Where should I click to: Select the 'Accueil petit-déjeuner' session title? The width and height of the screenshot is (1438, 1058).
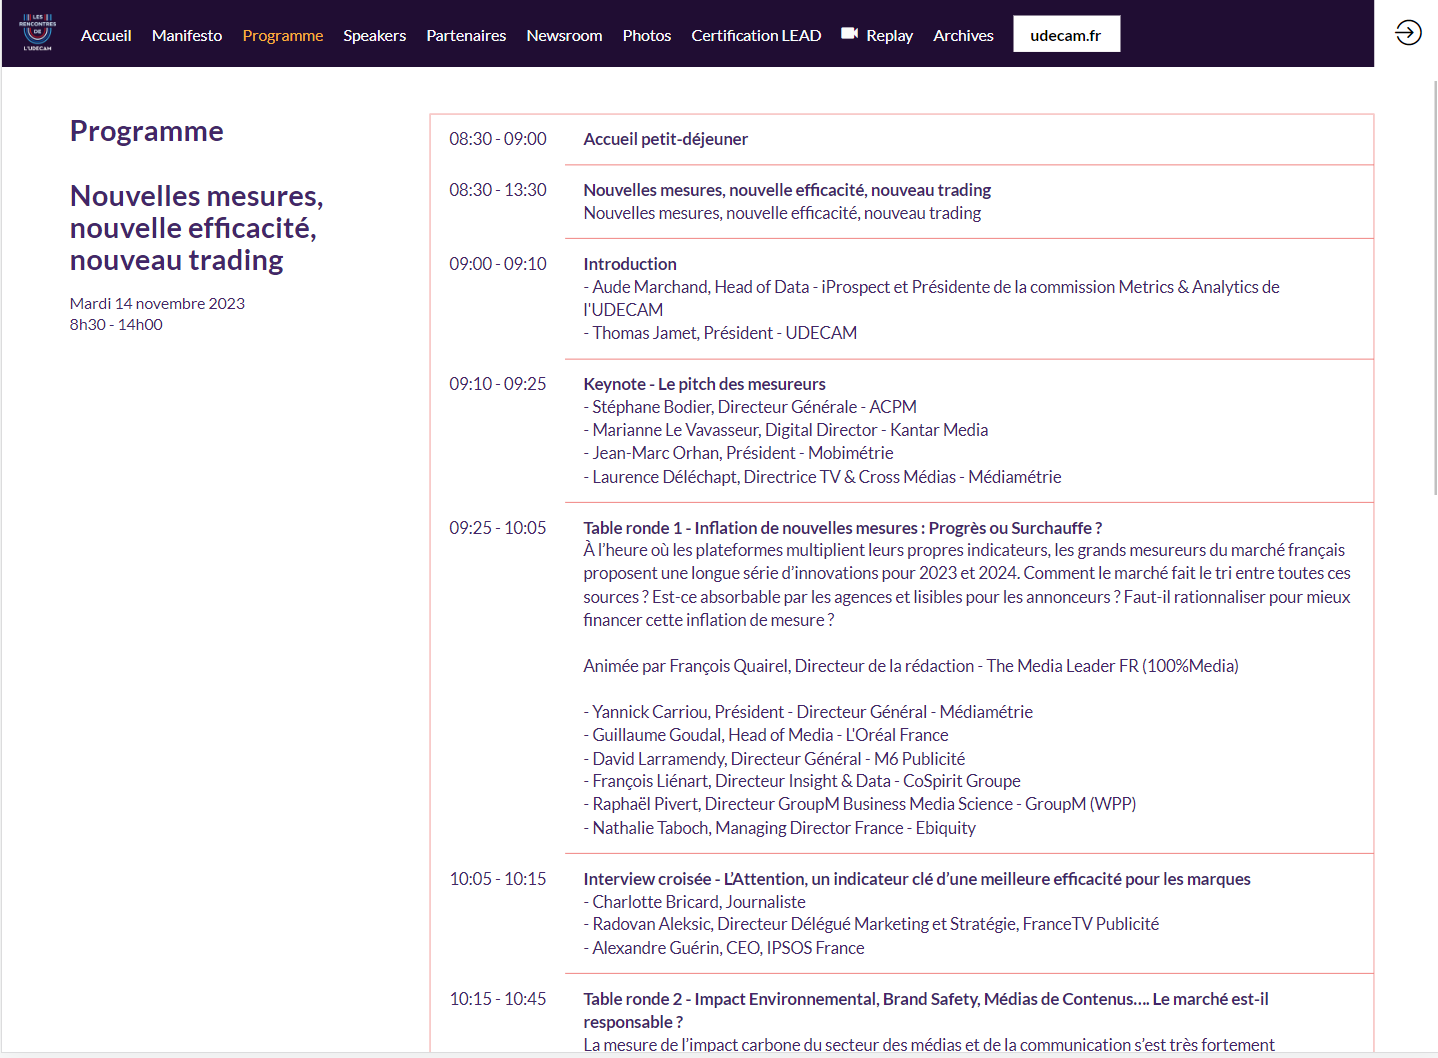(666, 139)
